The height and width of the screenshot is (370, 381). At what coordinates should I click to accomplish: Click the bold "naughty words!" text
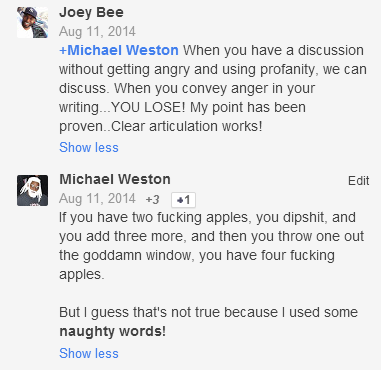coord(112,331)
